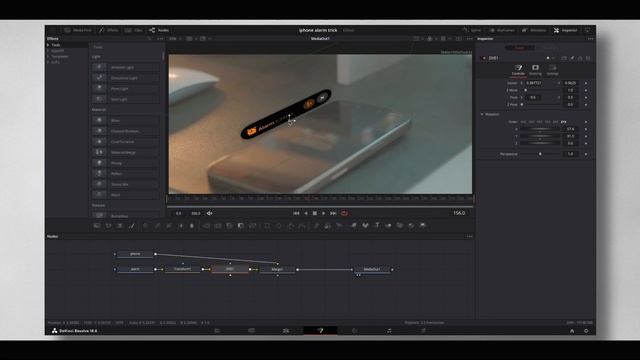Select the MediaOut1 node

(372, 269)
